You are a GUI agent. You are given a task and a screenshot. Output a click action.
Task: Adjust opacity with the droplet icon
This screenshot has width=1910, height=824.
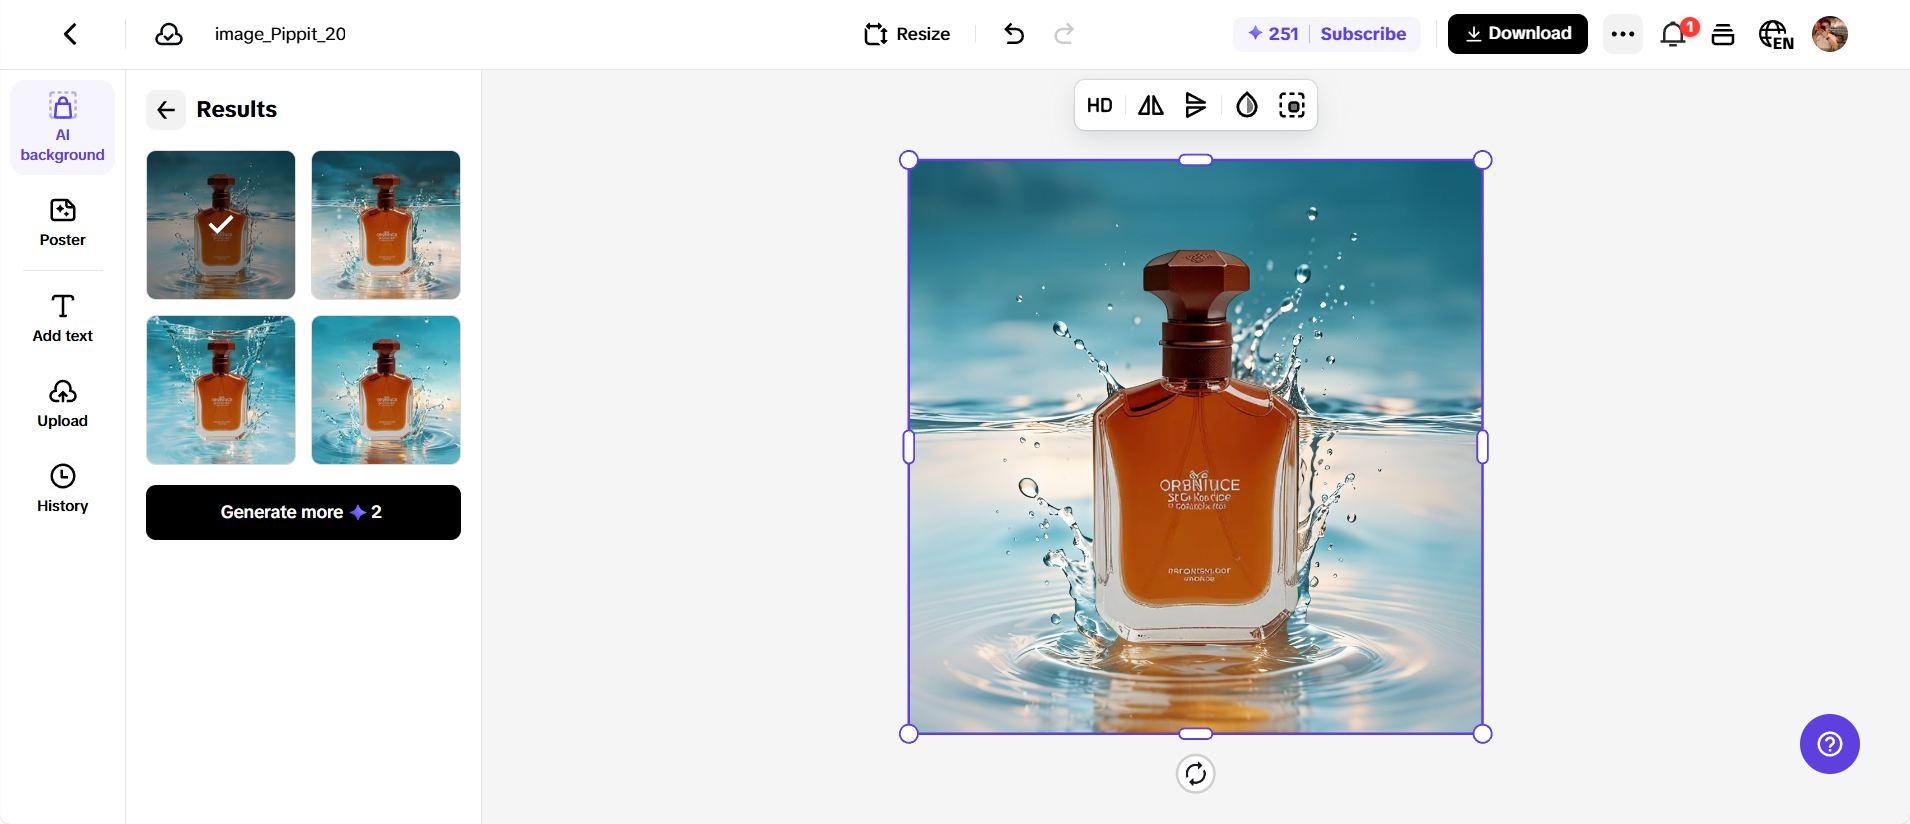click(1247, 106)
